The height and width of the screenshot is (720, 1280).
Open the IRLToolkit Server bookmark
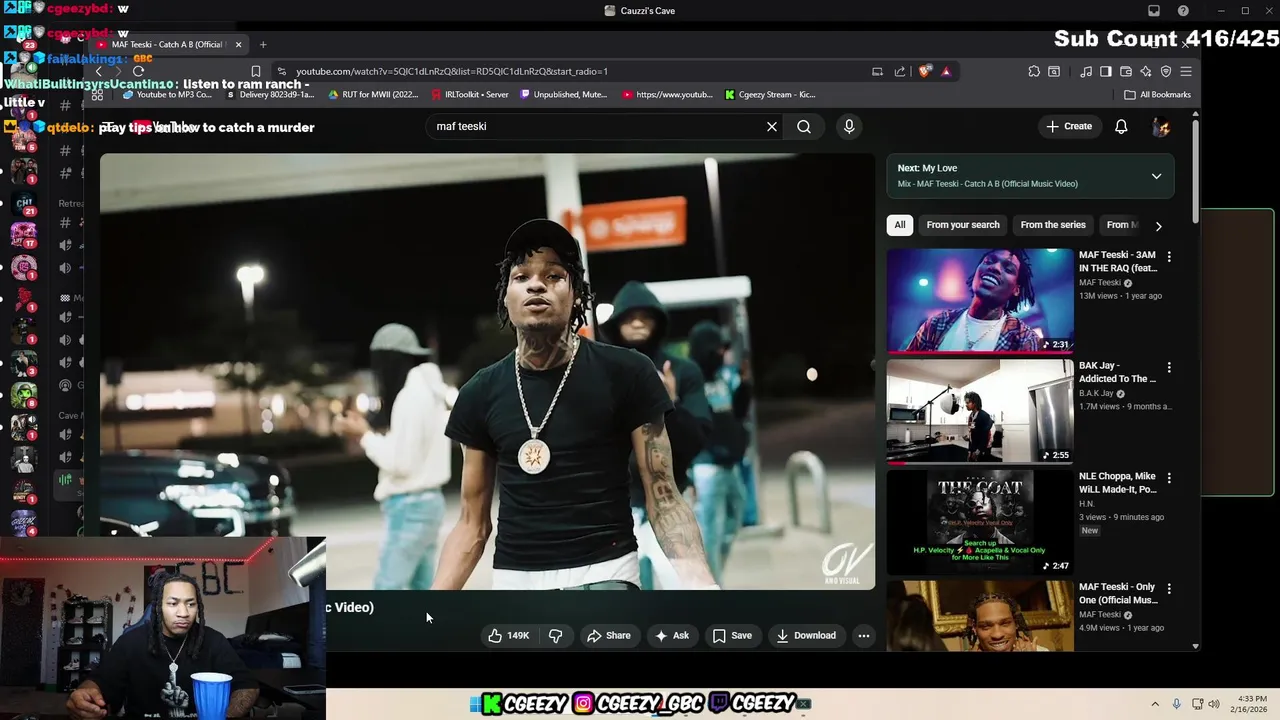[x=470, y=95]
